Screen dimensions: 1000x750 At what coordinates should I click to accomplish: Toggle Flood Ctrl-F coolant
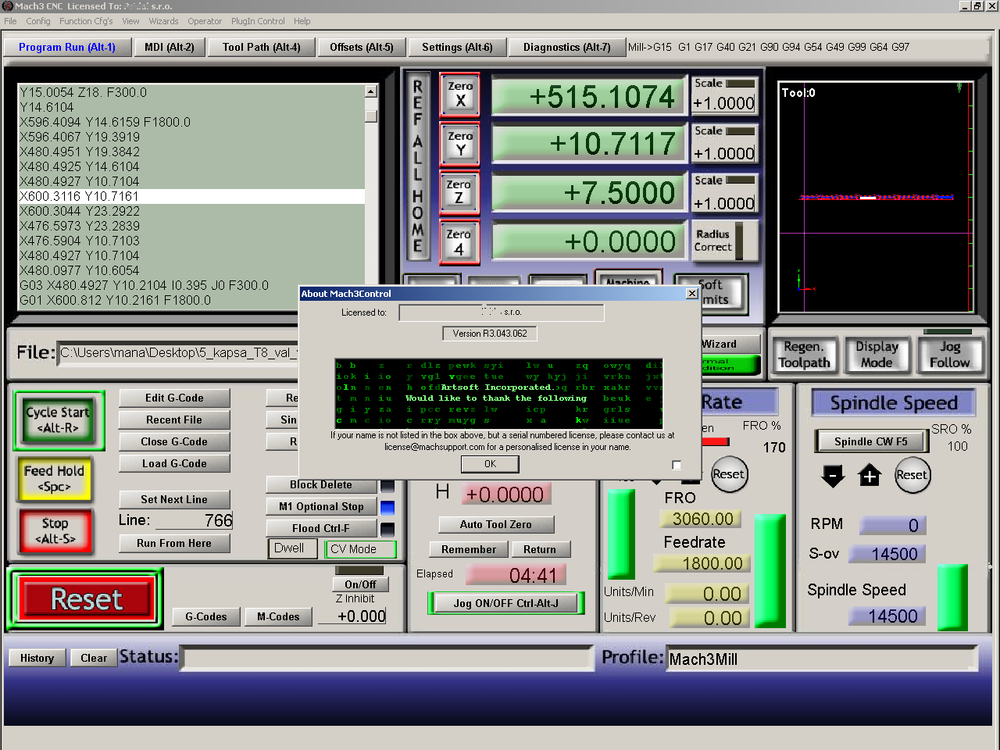coord(320,528)
